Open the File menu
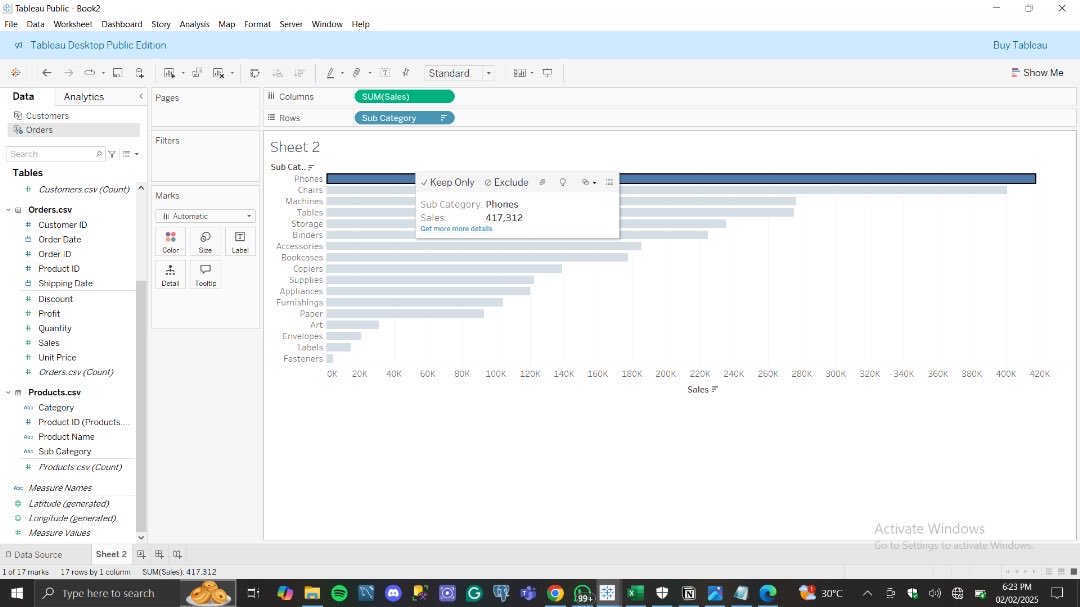 click(11, 24)
